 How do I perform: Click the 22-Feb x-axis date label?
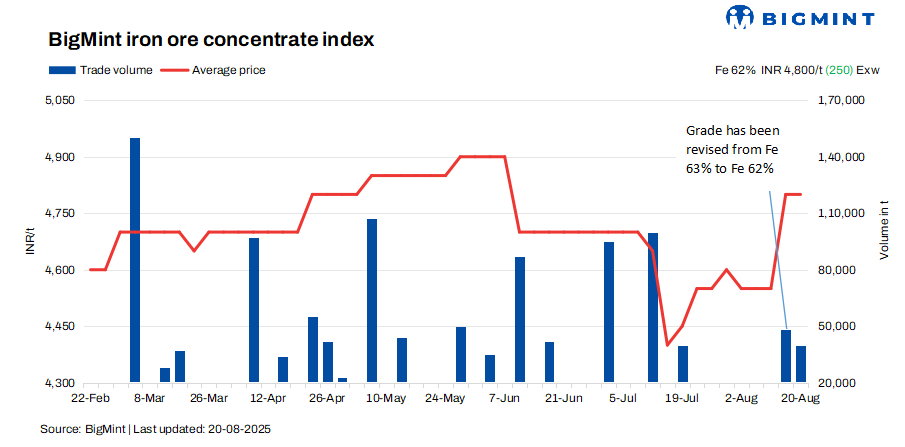[90, 397]
